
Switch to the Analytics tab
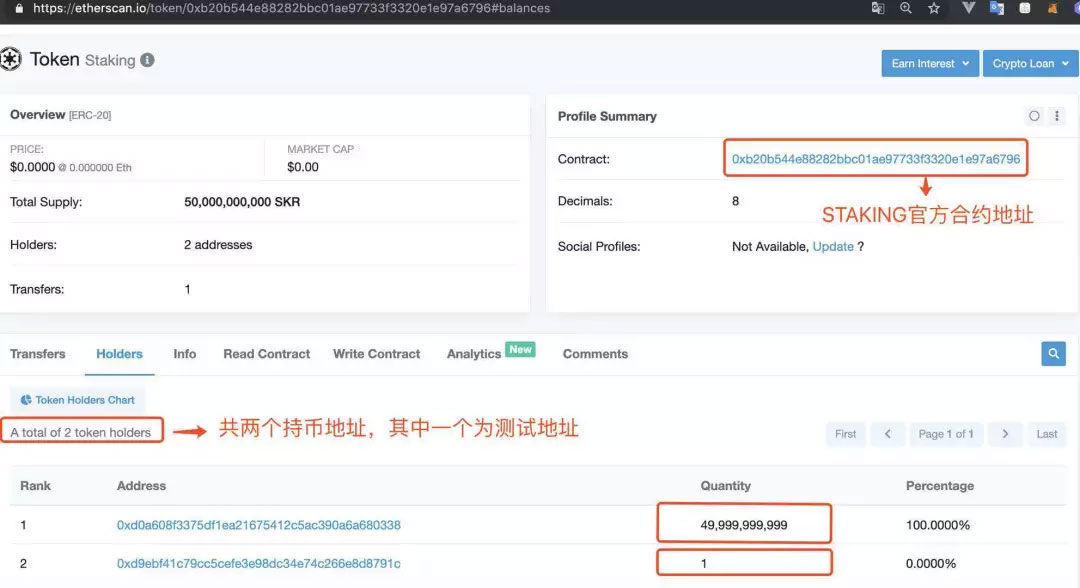pos(474,354)
